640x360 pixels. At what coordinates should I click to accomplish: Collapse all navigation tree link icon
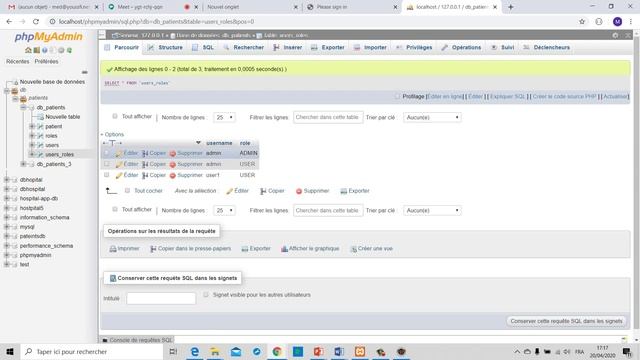[84, 72]
